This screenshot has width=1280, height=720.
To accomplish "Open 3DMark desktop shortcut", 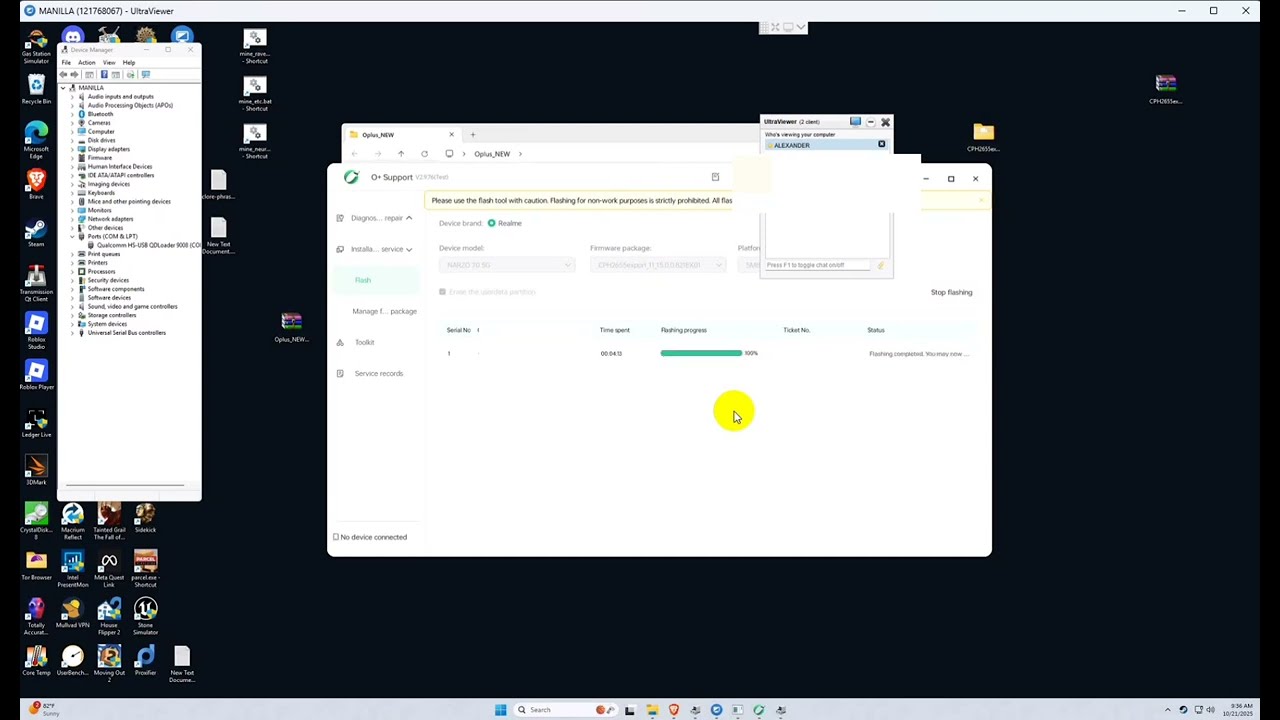I will (x=36, y=470).
